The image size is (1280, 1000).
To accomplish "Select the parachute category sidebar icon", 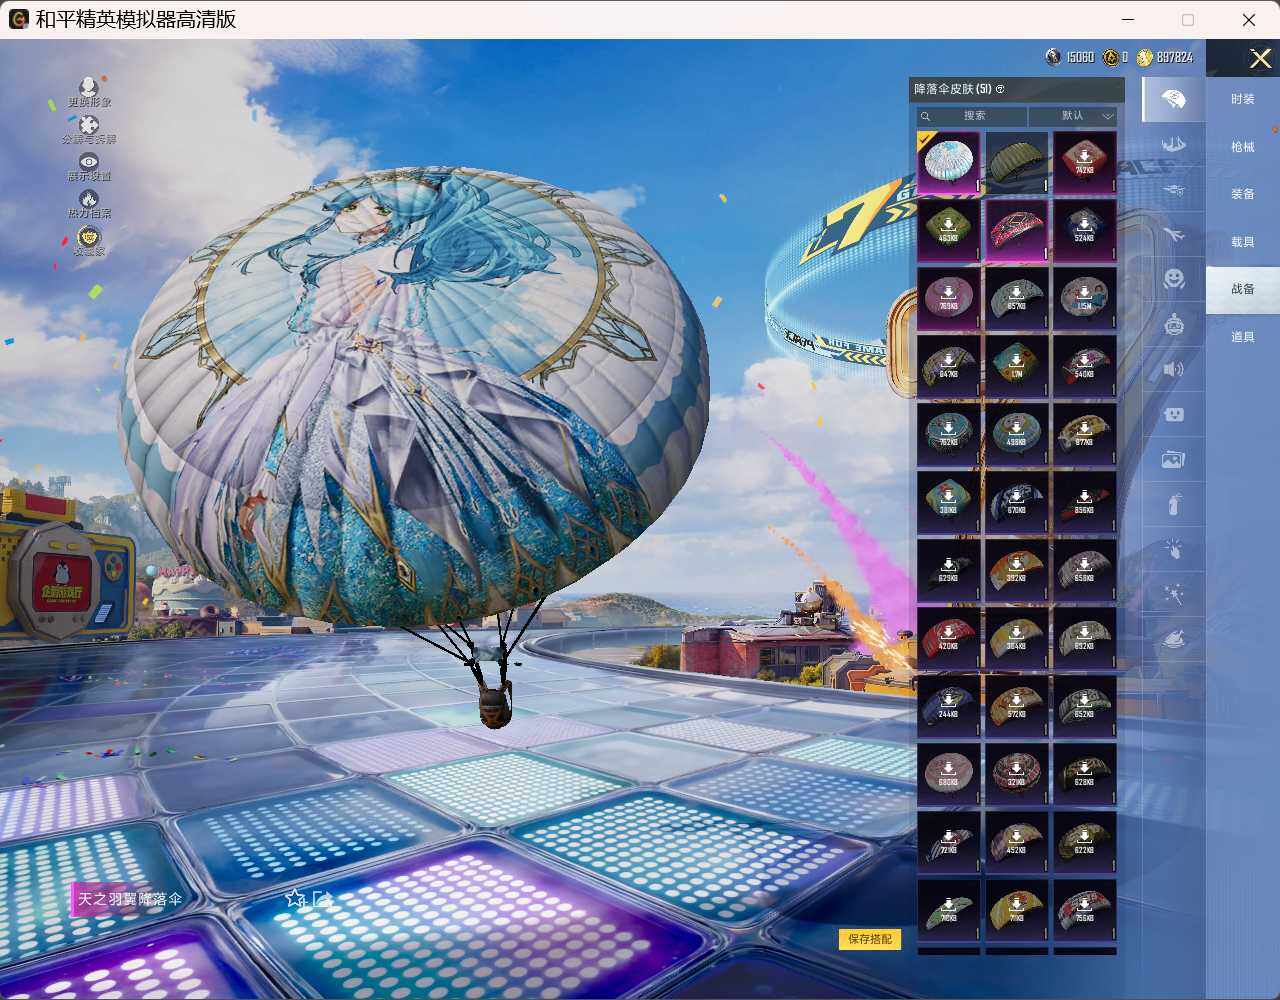I will click(1173, 99).
